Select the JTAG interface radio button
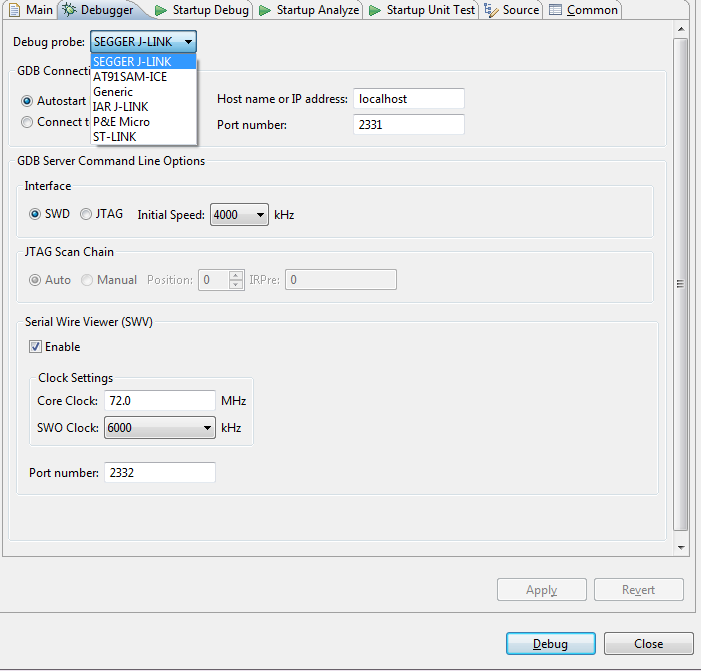 pyautogui.click(x=86, y=214)
